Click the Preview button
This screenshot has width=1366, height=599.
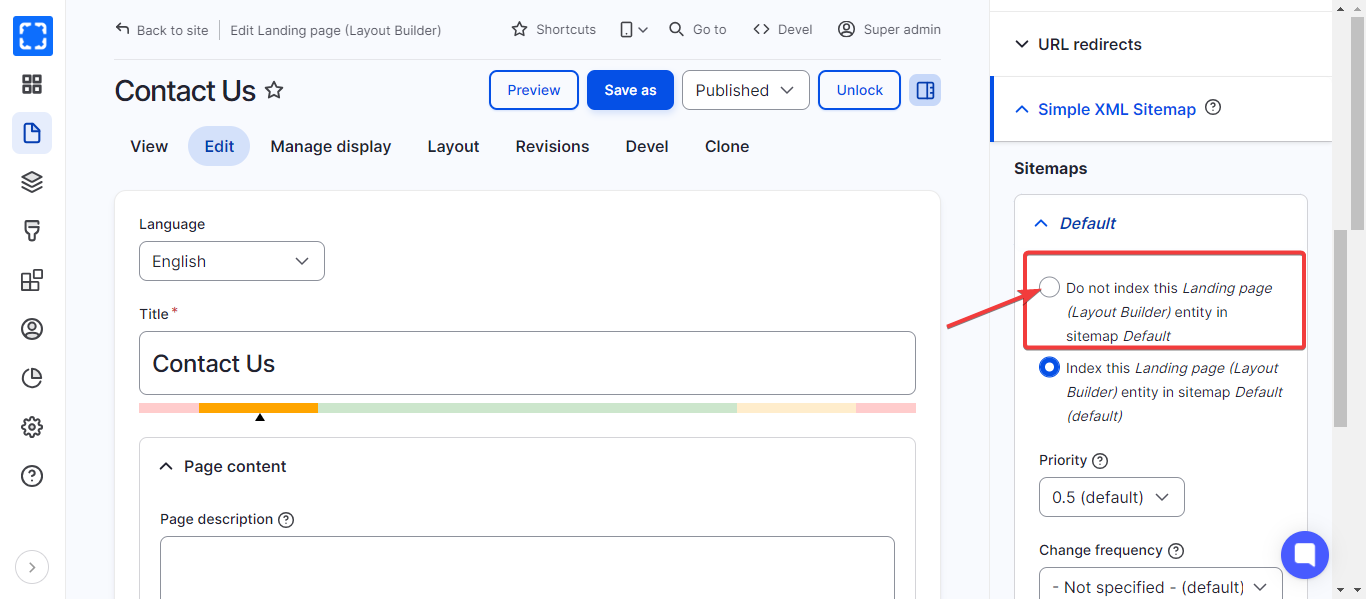(534, 90)
